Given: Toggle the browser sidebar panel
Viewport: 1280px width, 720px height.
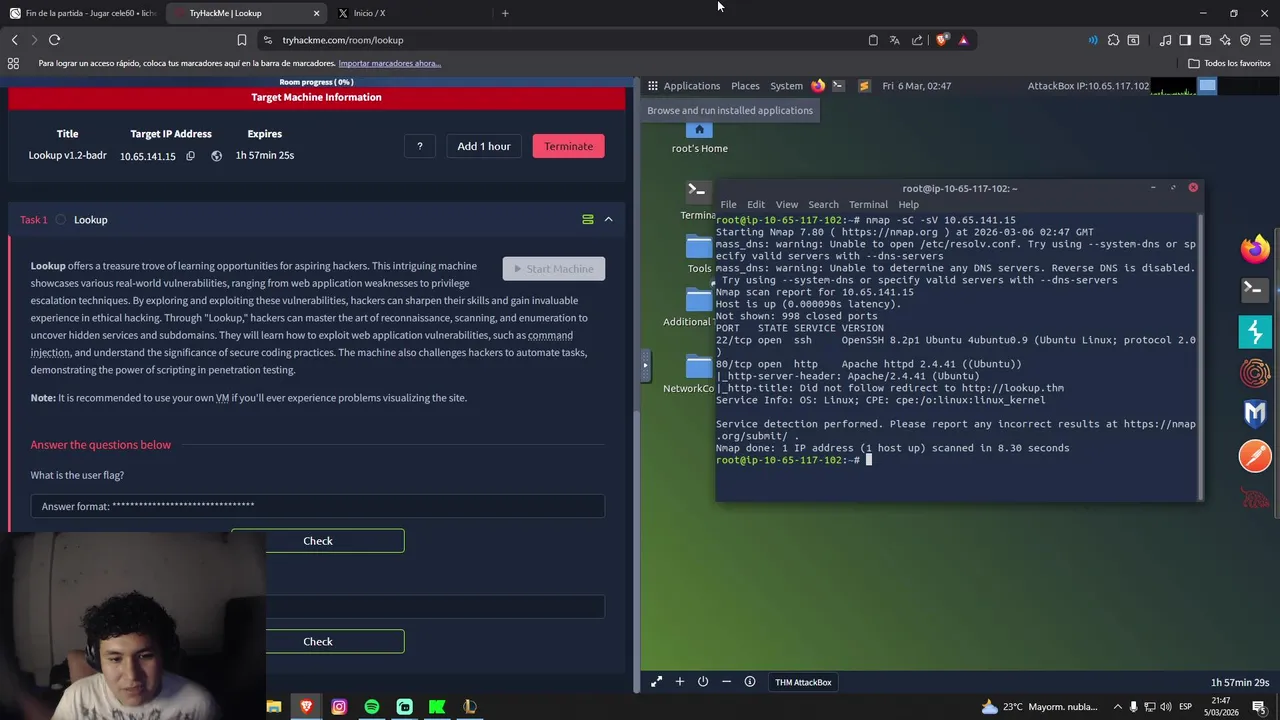Looking at the screenshot, I should pos(1185,40).
